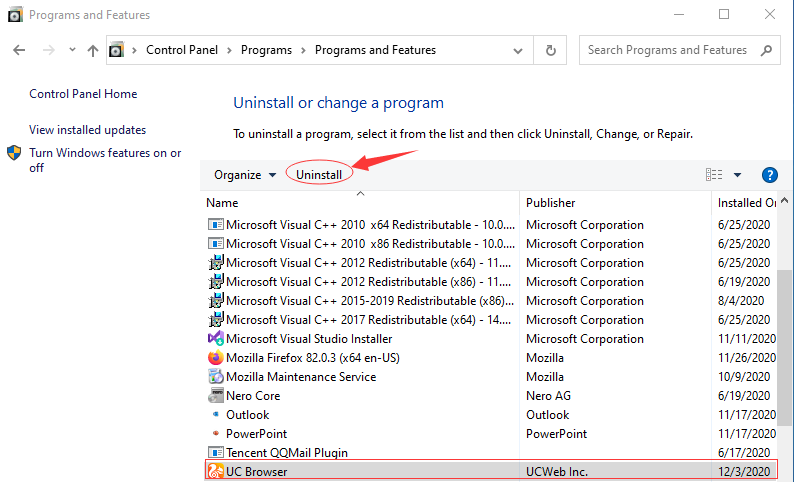Click 11/26/2020 install date cell
794x482 pixels.
tap(747, 358)
